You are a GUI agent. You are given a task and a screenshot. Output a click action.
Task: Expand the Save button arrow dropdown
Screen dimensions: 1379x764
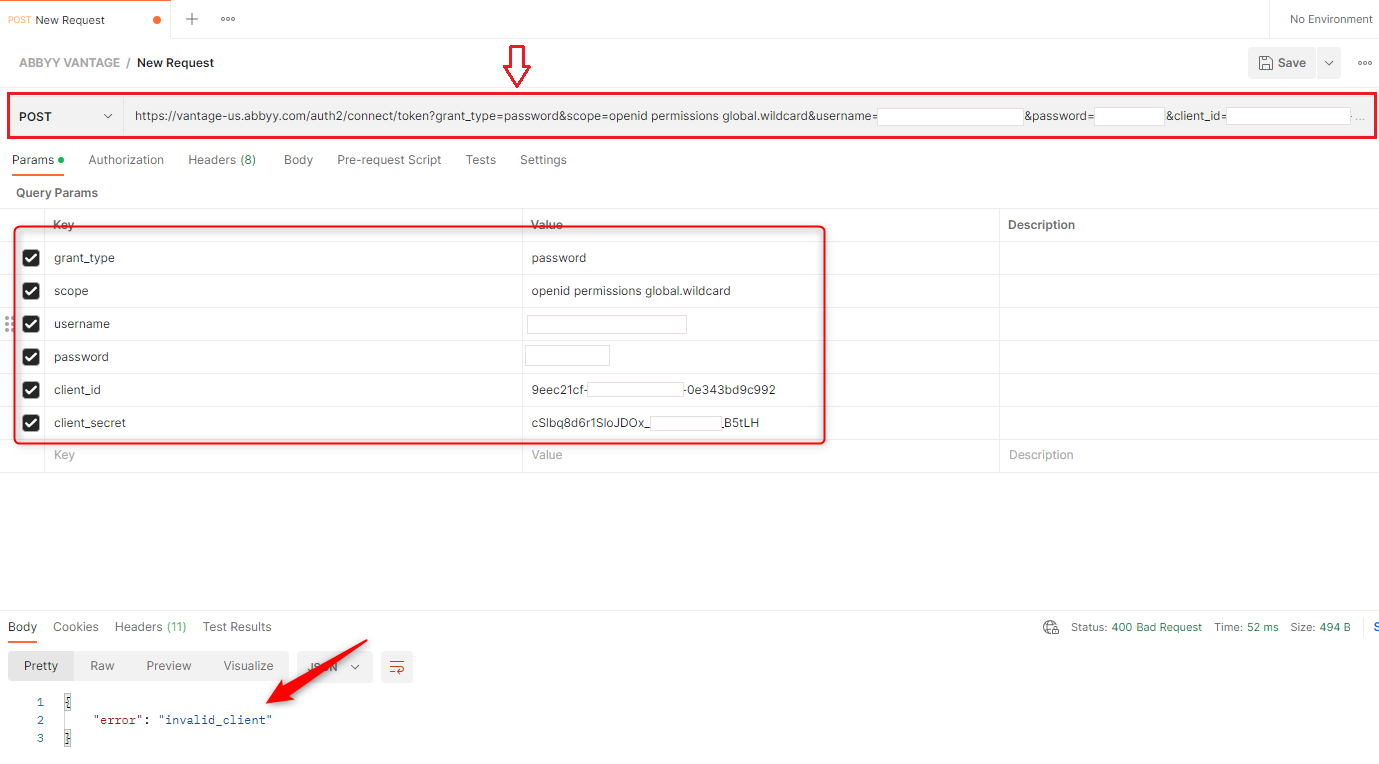click(1329, 63)
